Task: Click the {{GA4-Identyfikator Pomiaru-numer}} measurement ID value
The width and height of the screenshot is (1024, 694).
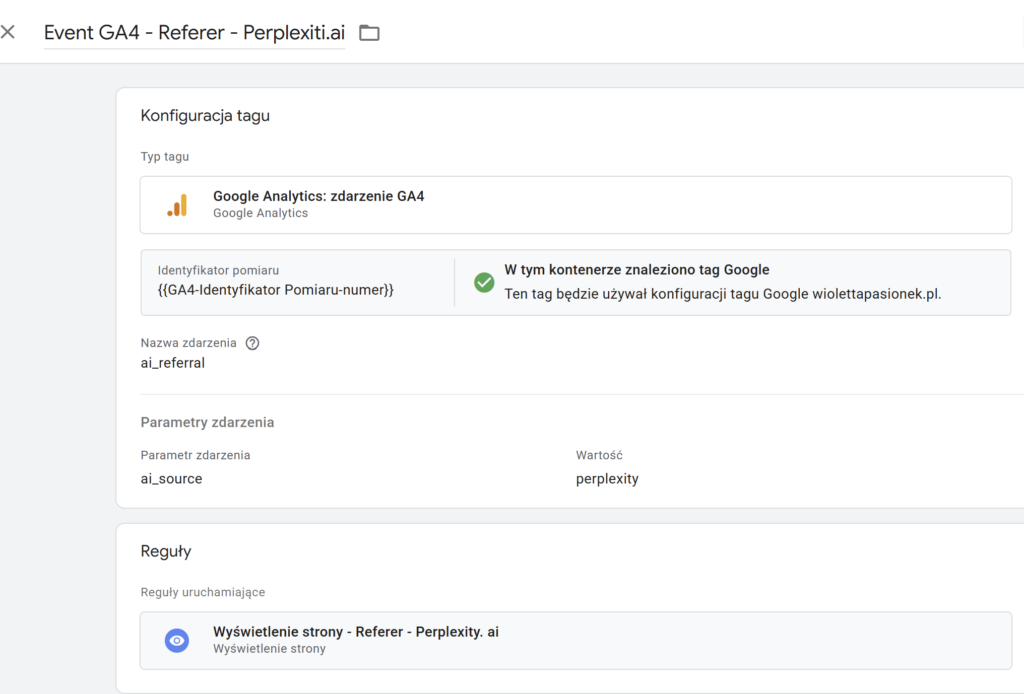Action: (x=276, y=290)
